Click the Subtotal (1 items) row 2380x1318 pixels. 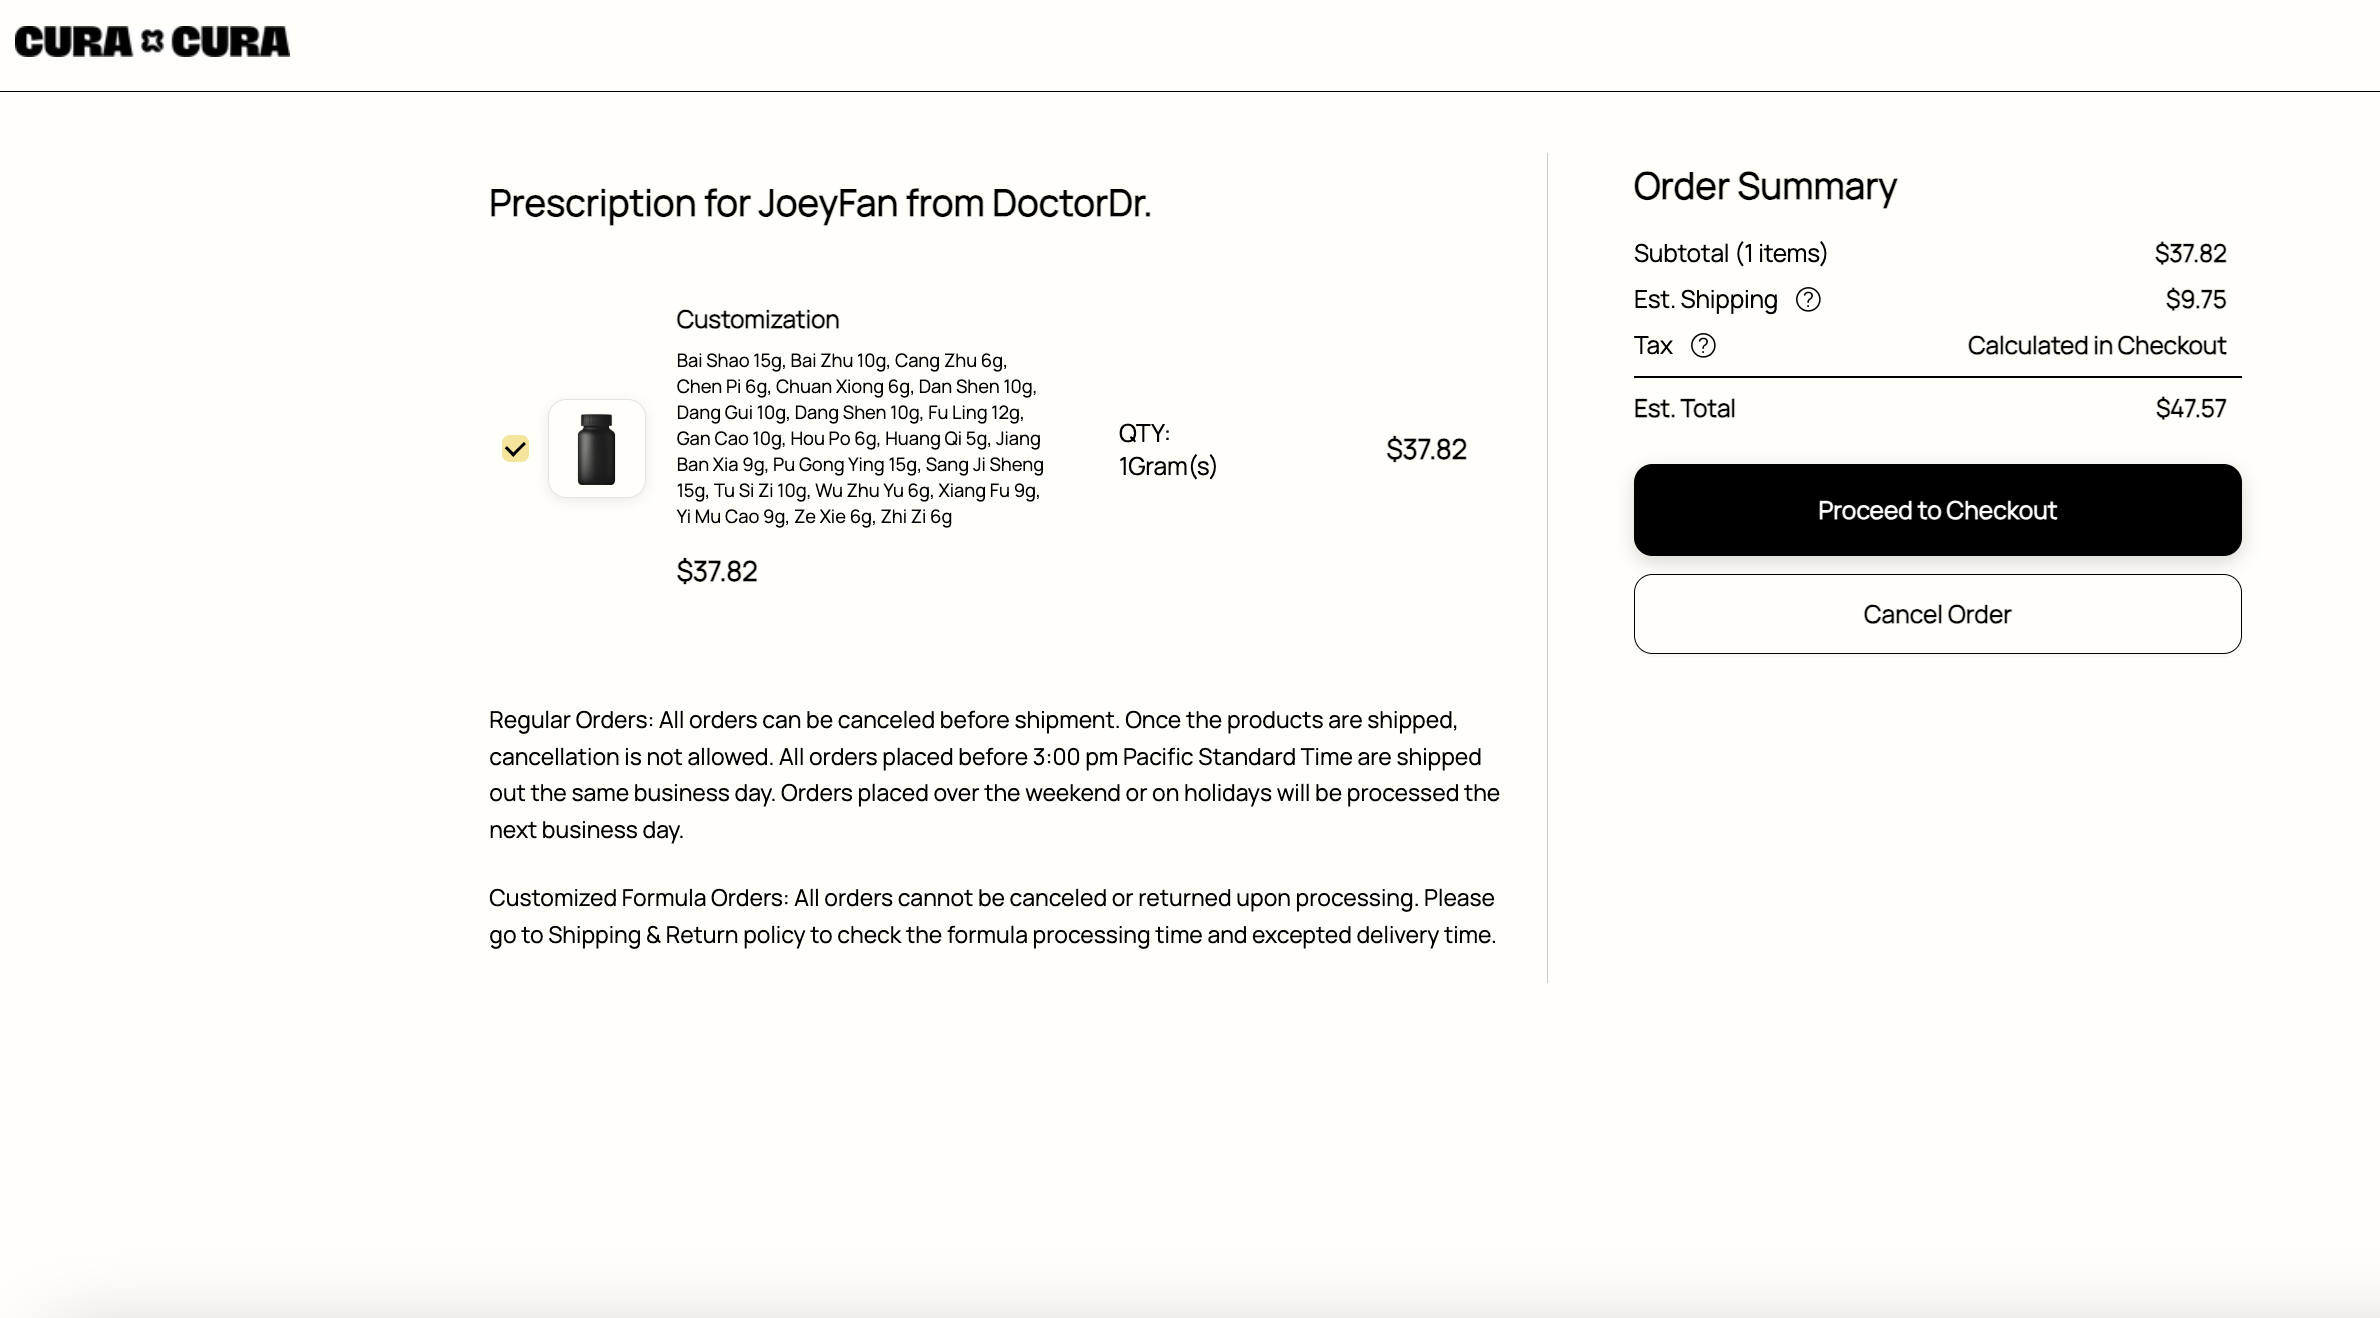1731,253
